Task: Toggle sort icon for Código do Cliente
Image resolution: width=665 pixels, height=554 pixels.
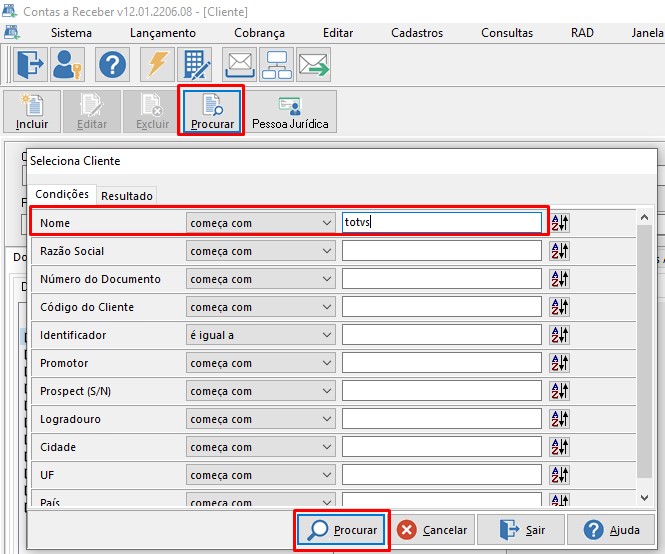Action: pyautogui.click(x=559, y=307)
